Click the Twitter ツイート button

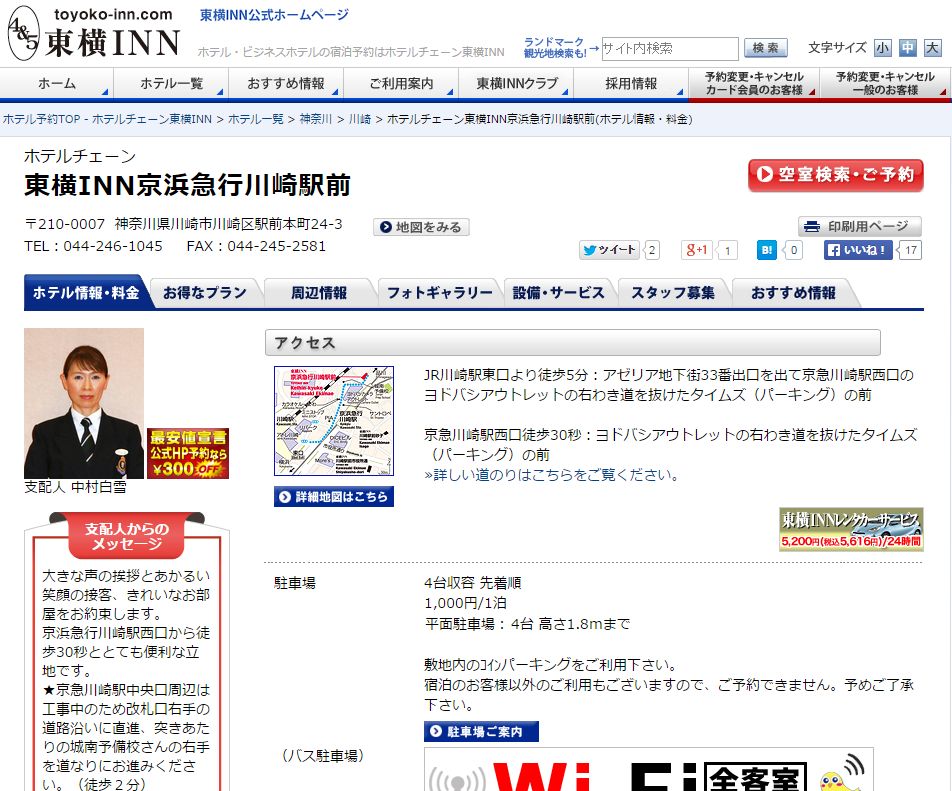610,250
